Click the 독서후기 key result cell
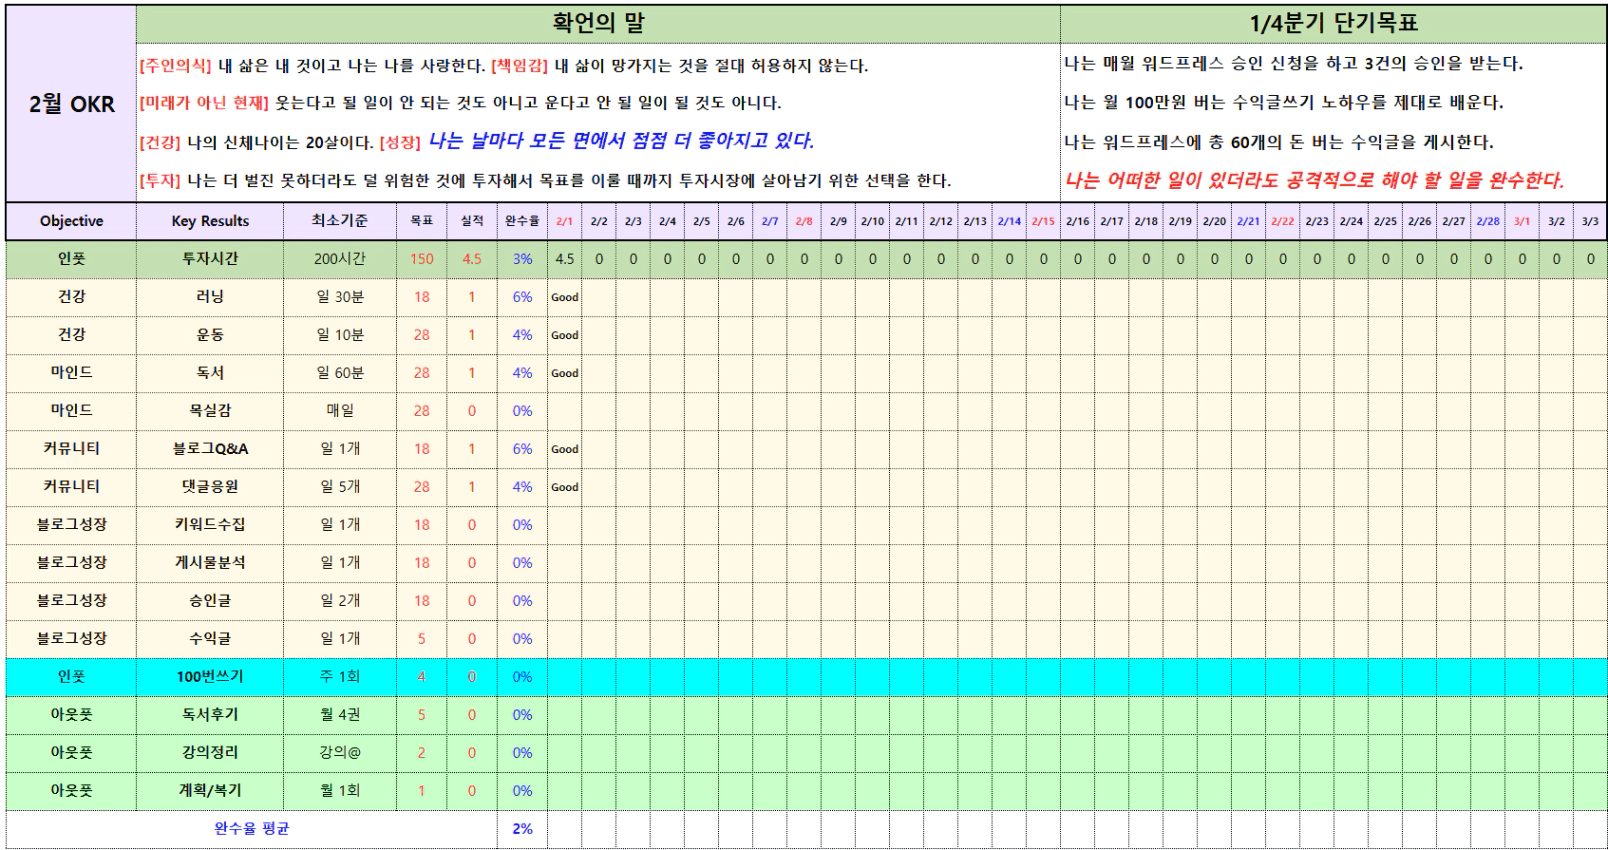The image size is (1608, 850). [x=210, y=715]
